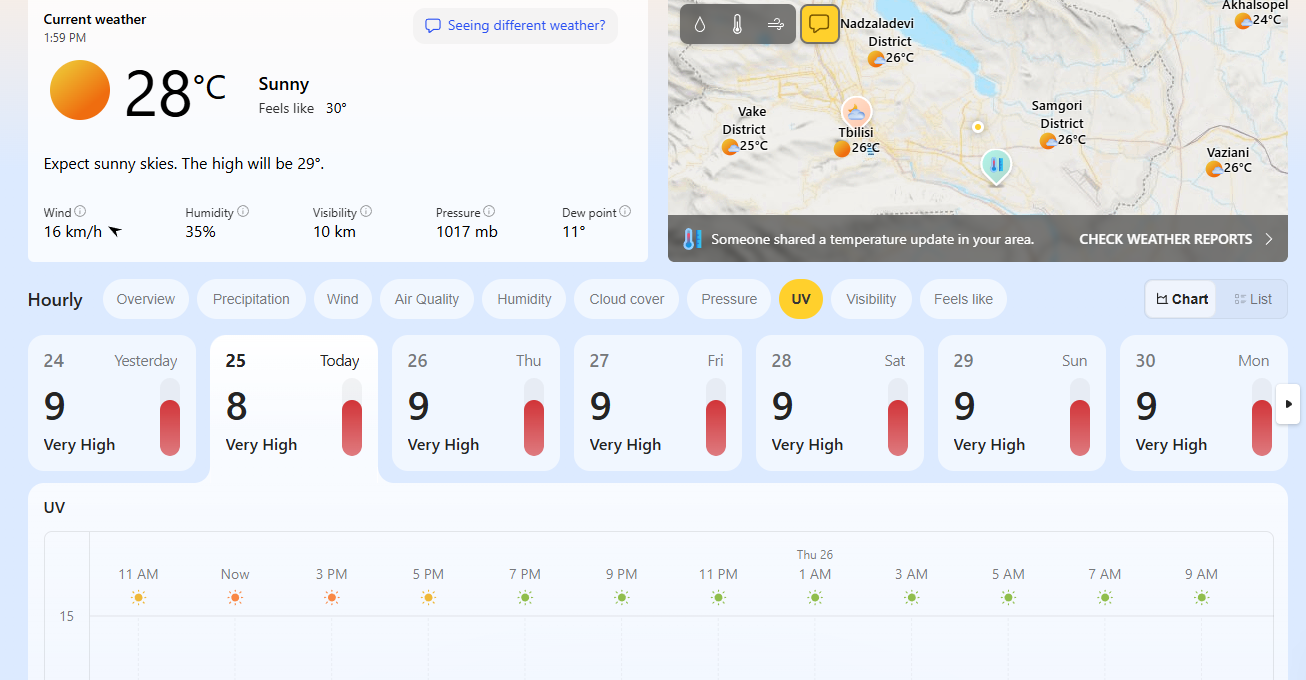Click the Tbilisi weather marker on map
1306x680 pixels.
click(856, 112)
